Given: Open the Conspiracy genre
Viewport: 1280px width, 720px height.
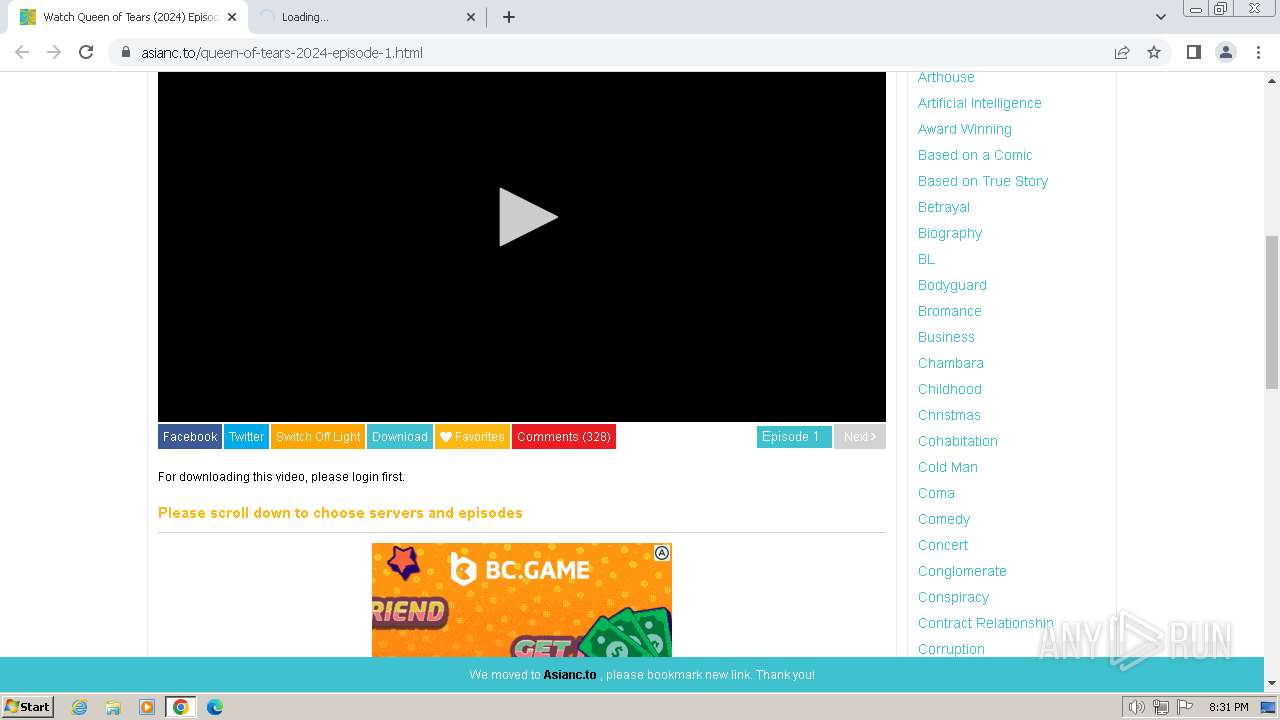Looking at the screenshot, I should click(x=953, y=597).
